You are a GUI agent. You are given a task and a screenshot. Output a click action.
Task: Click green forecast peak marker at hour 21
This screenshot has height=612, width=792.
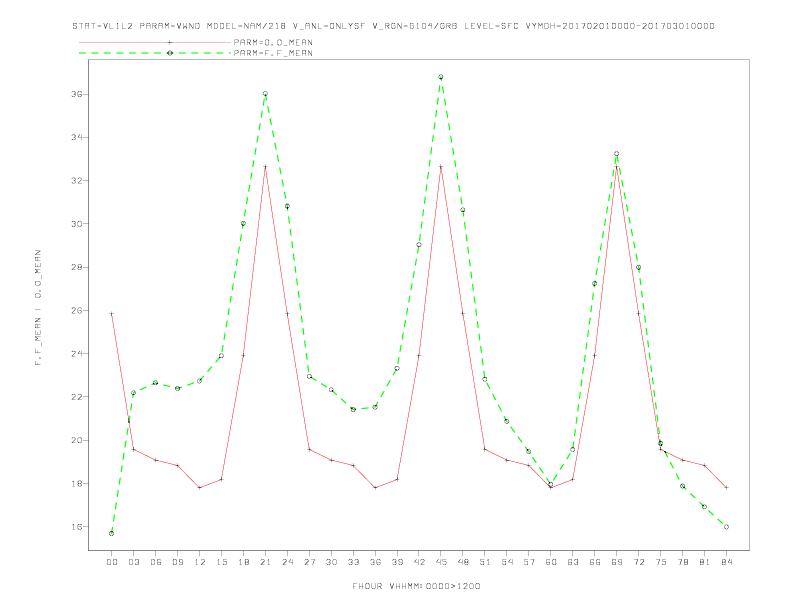pyautogui.click(x=265, y=94)
